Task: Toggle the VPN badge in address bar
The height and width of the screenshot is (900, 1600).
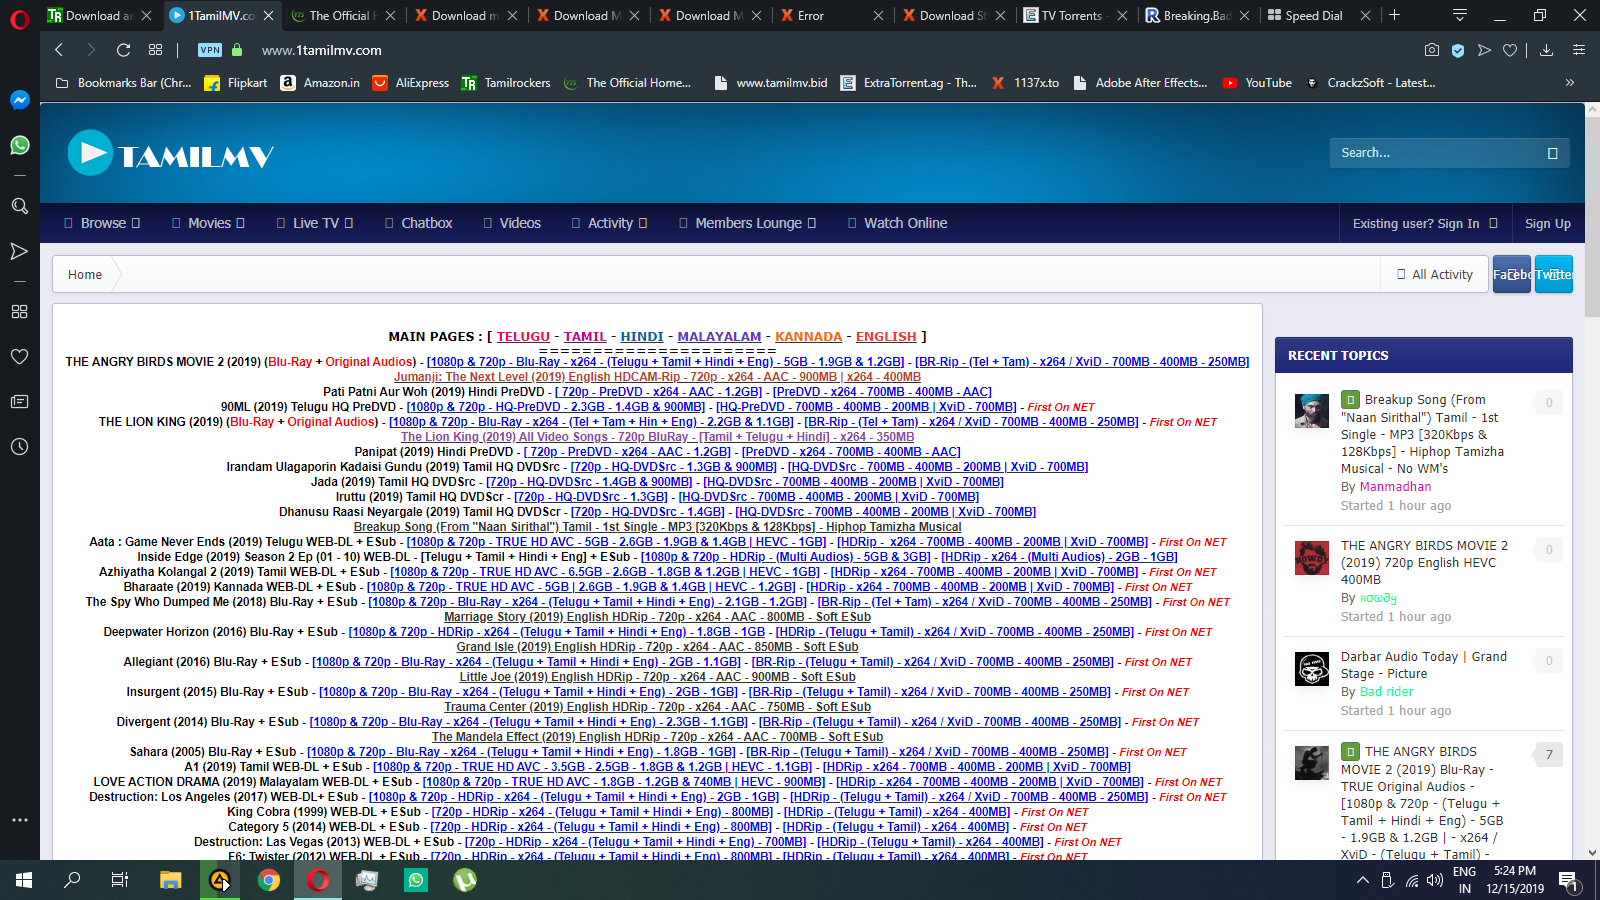Action: tap(210, 50)
